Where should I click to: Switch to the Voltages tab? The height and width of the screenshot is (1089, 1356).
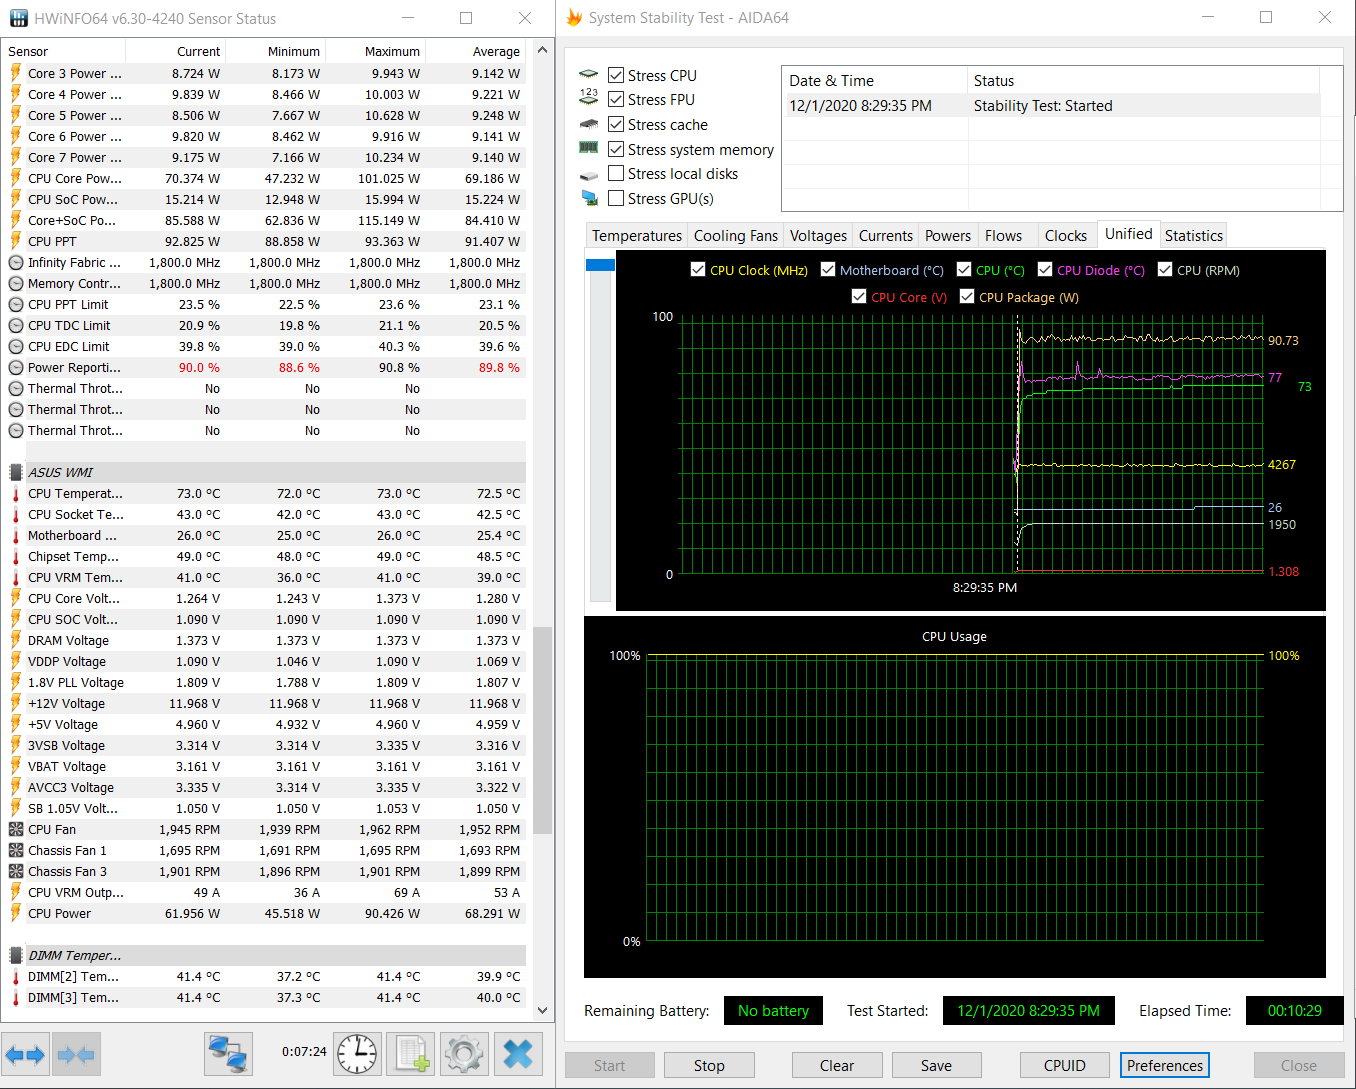pos(818,236)
